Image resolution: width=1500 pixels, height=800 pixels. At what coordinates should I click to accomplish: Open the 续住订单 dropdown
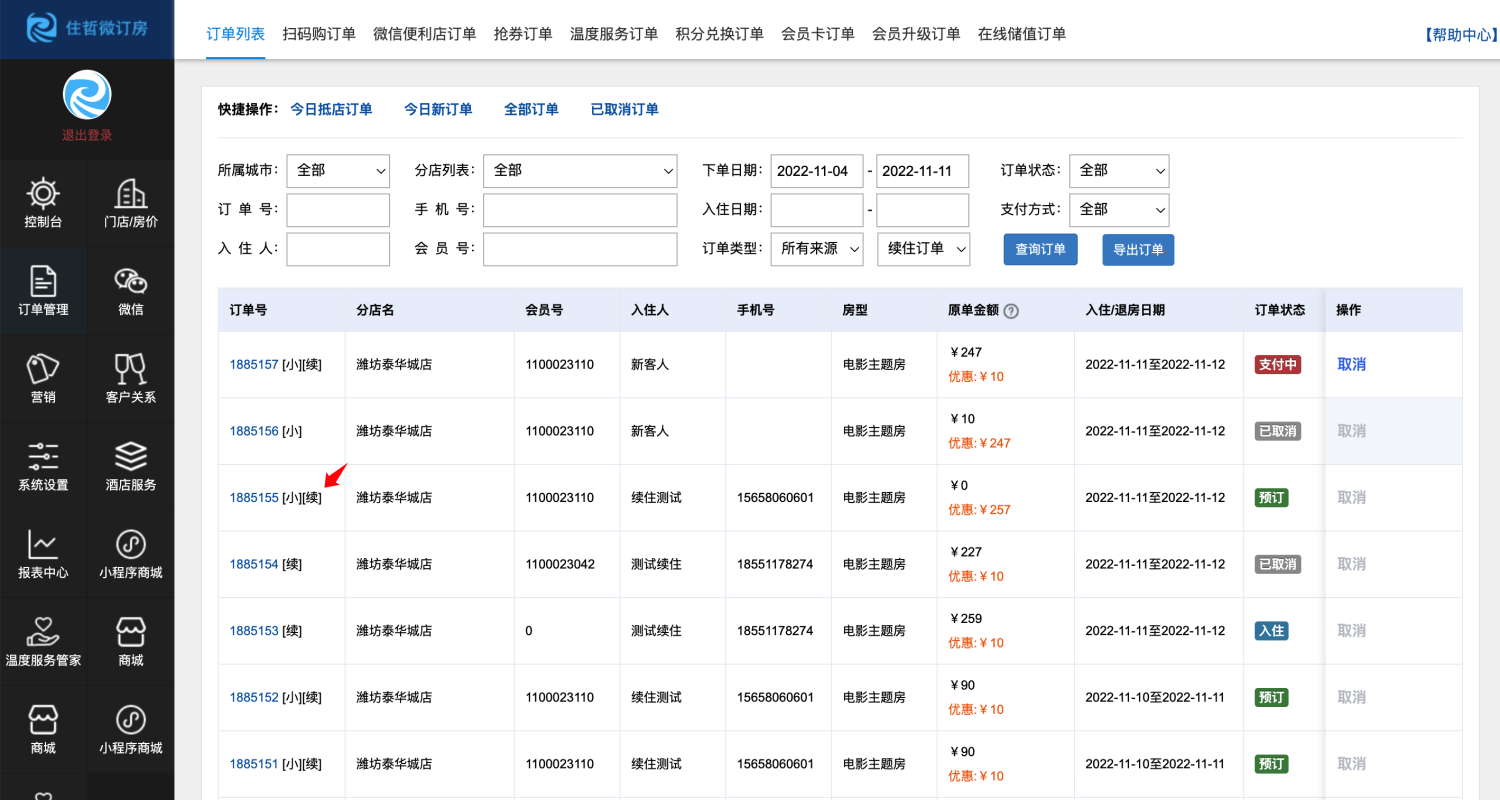click(923, 249)
